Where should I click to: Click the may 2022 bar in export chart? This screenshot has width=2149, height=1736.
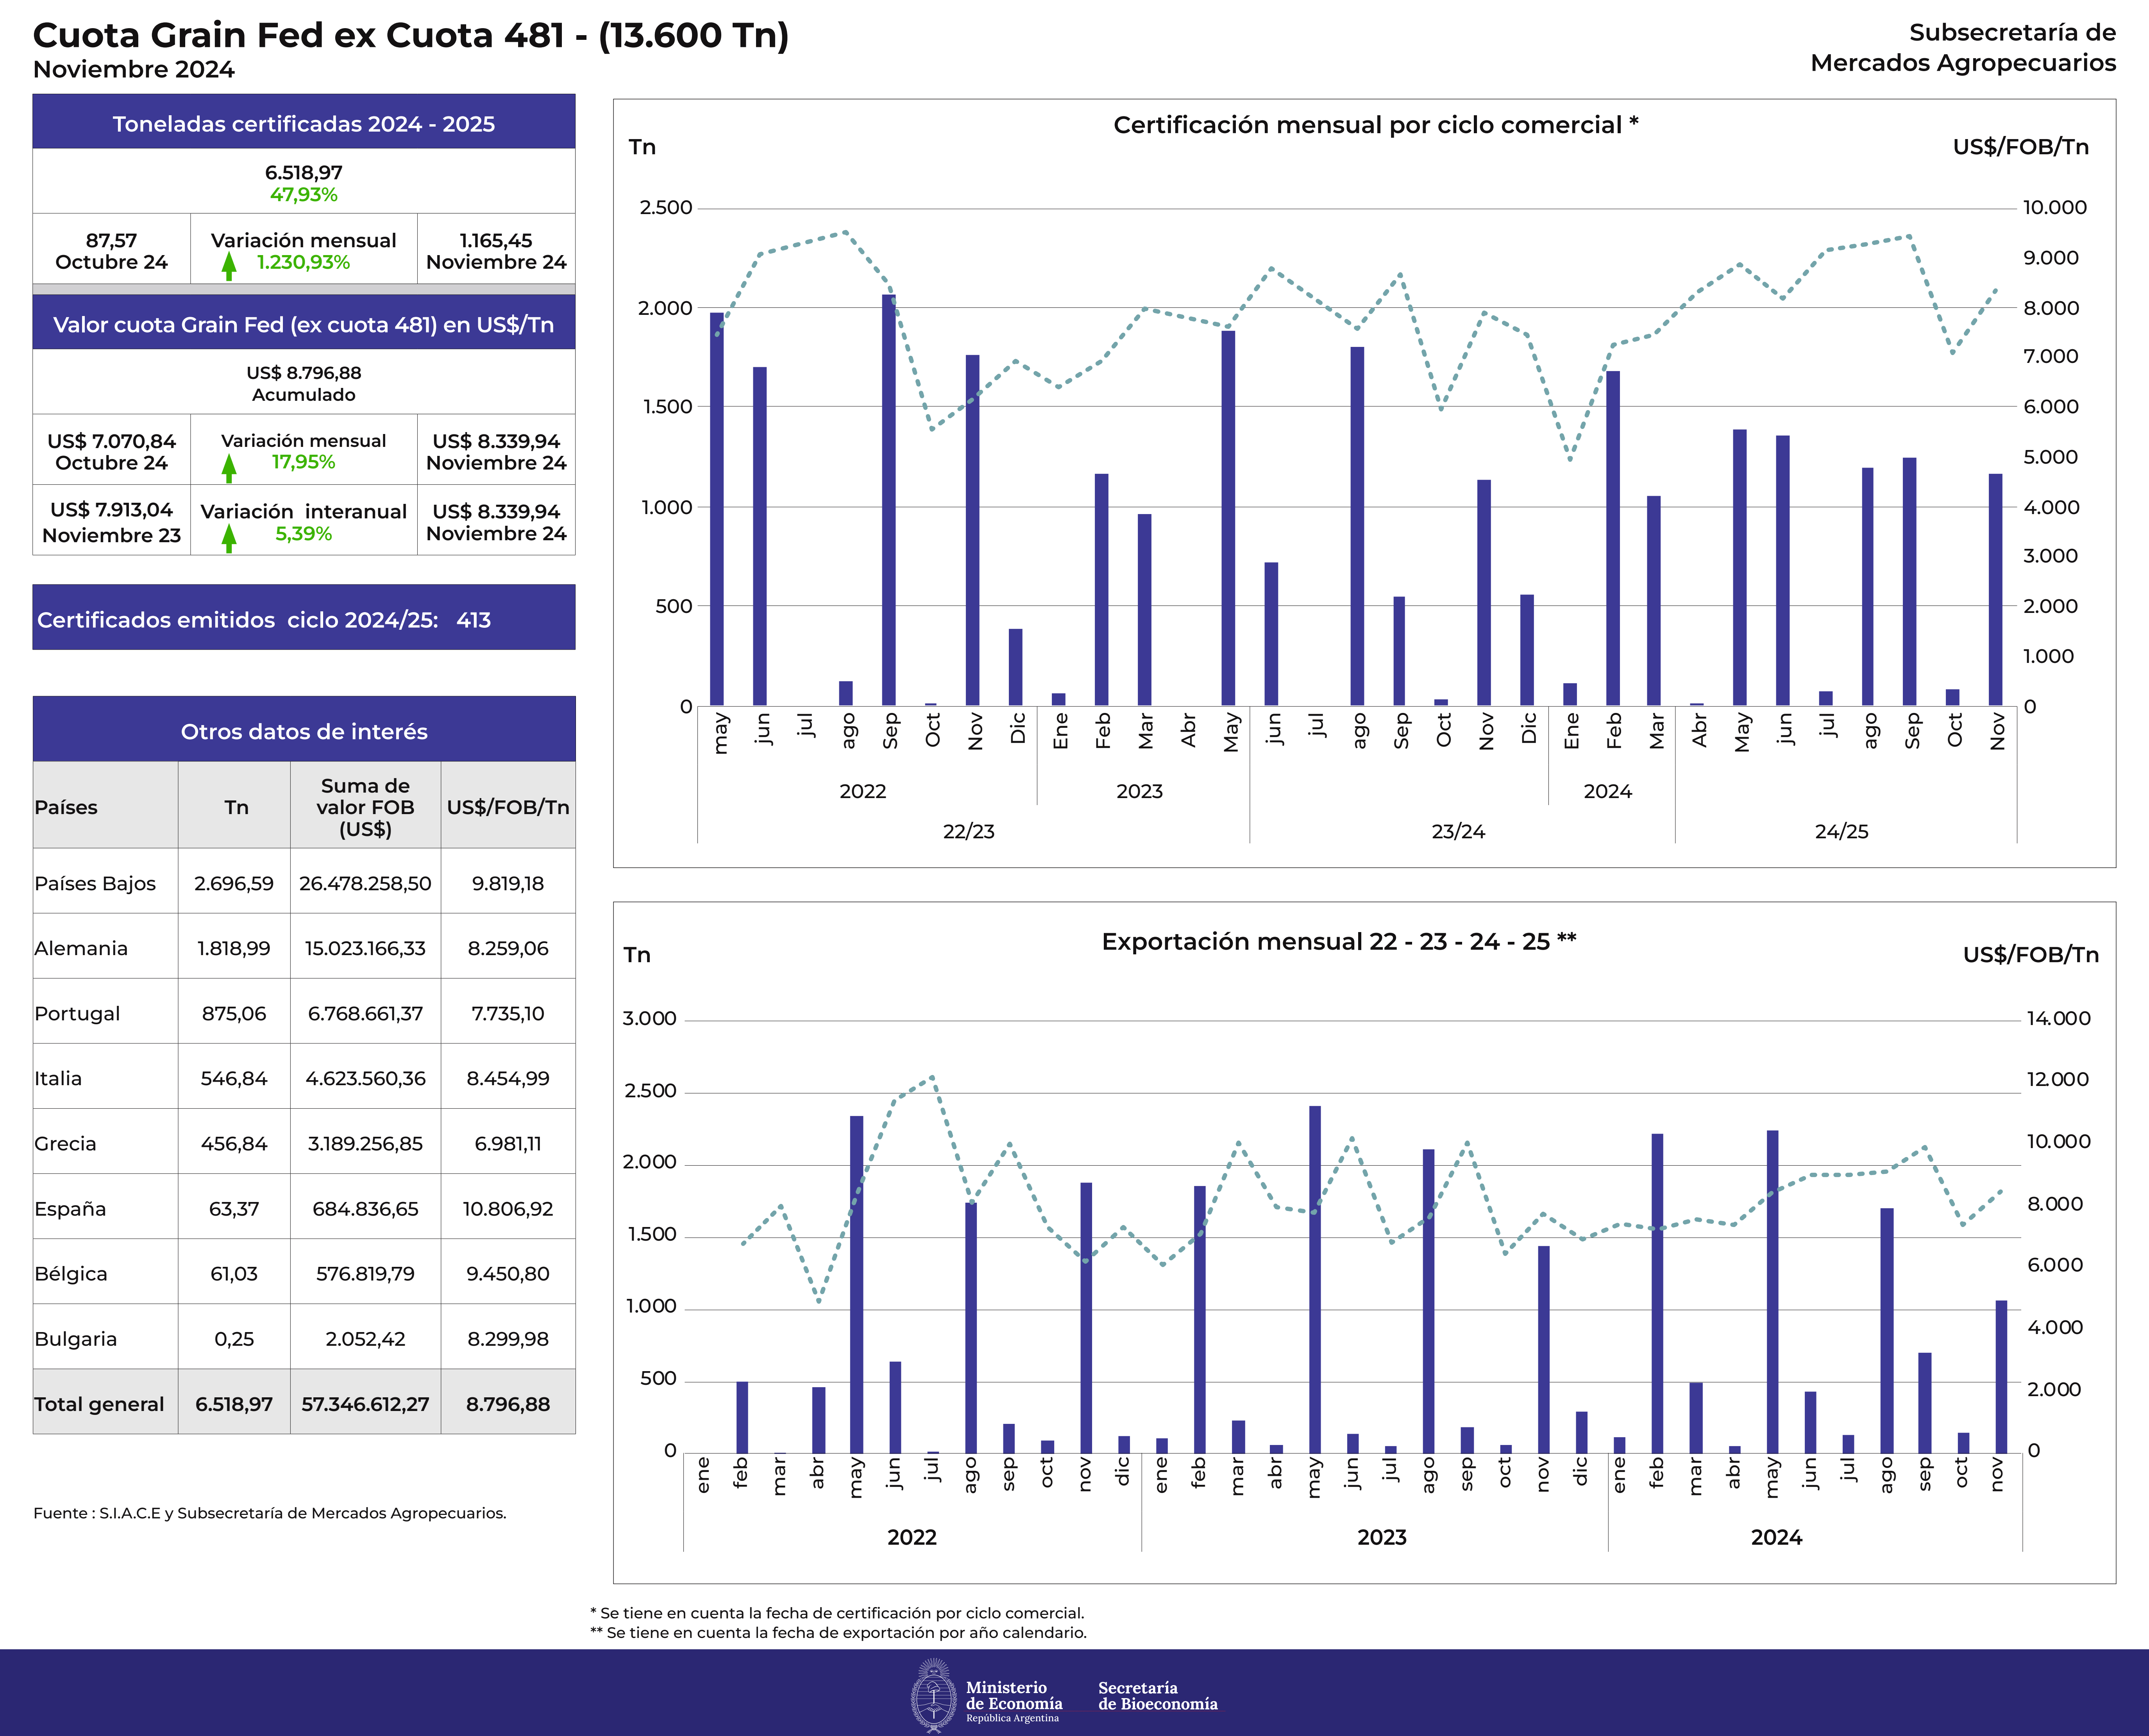(x=857, y=1284)
